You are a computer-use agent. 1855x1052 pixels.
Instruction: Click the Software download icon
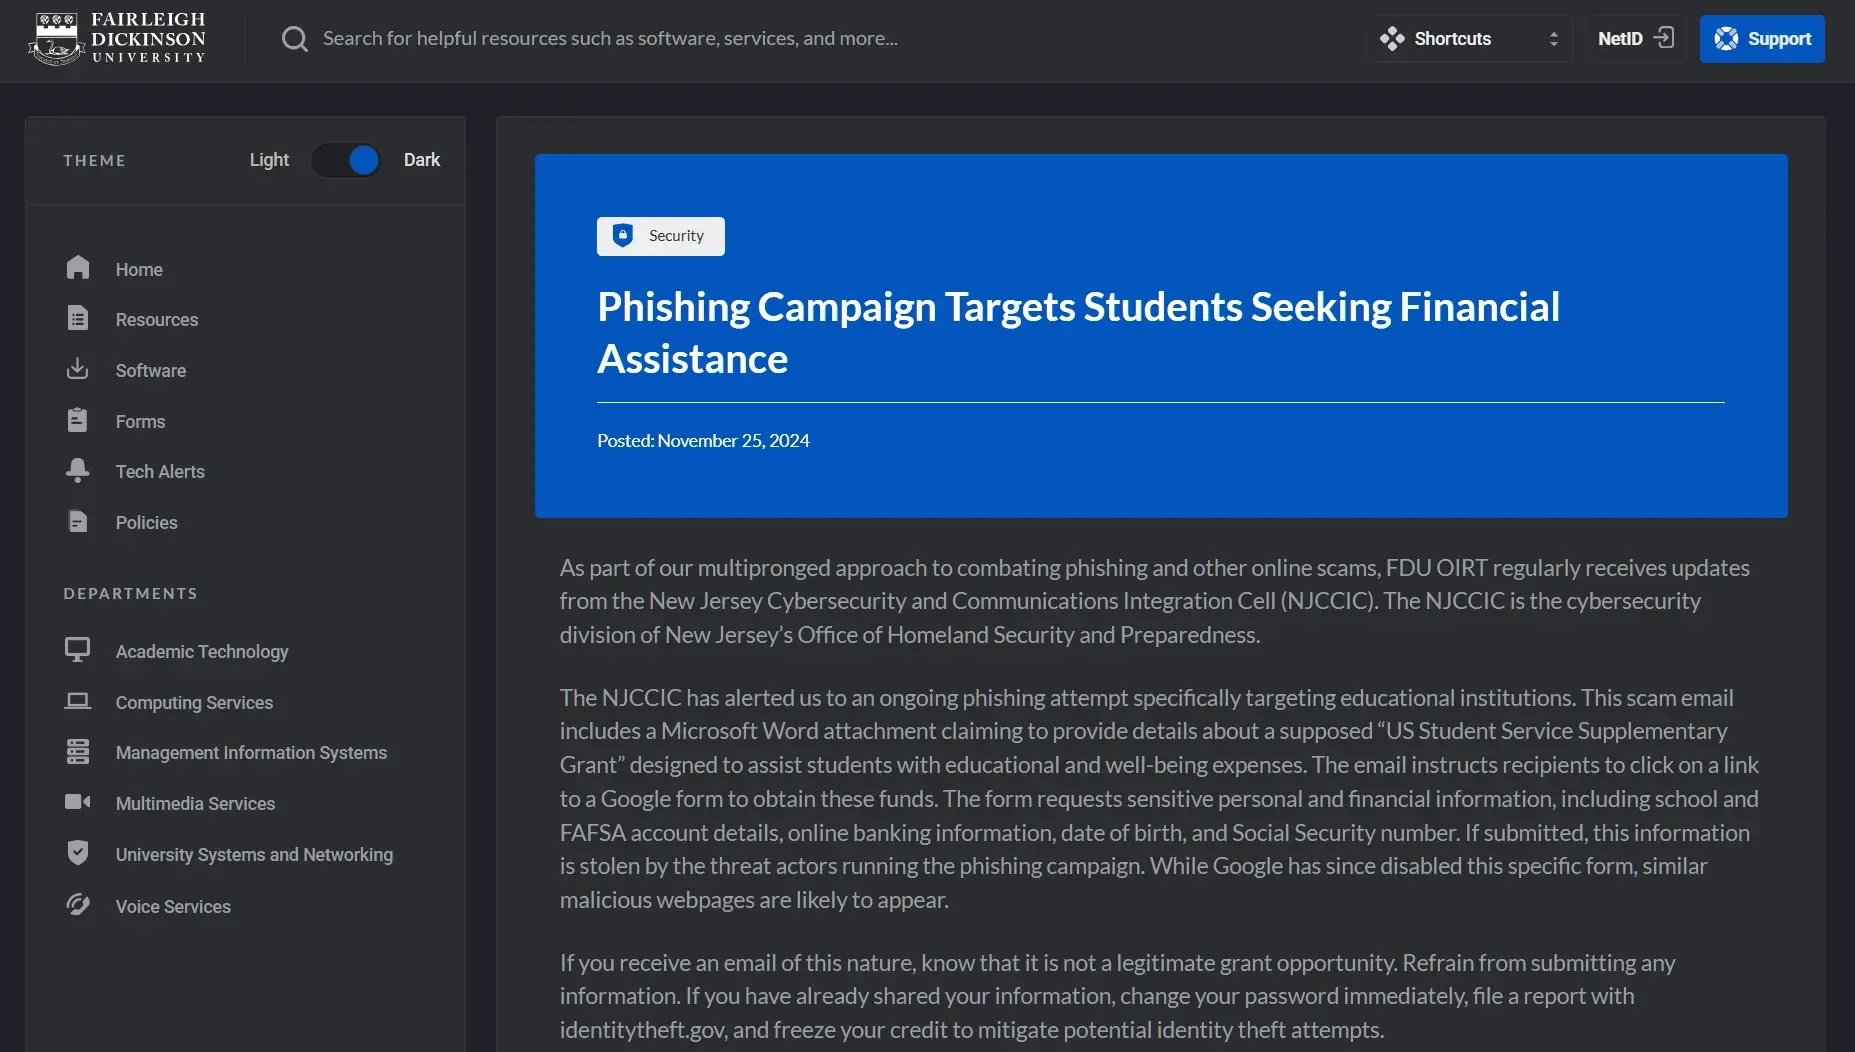[78, 369]
